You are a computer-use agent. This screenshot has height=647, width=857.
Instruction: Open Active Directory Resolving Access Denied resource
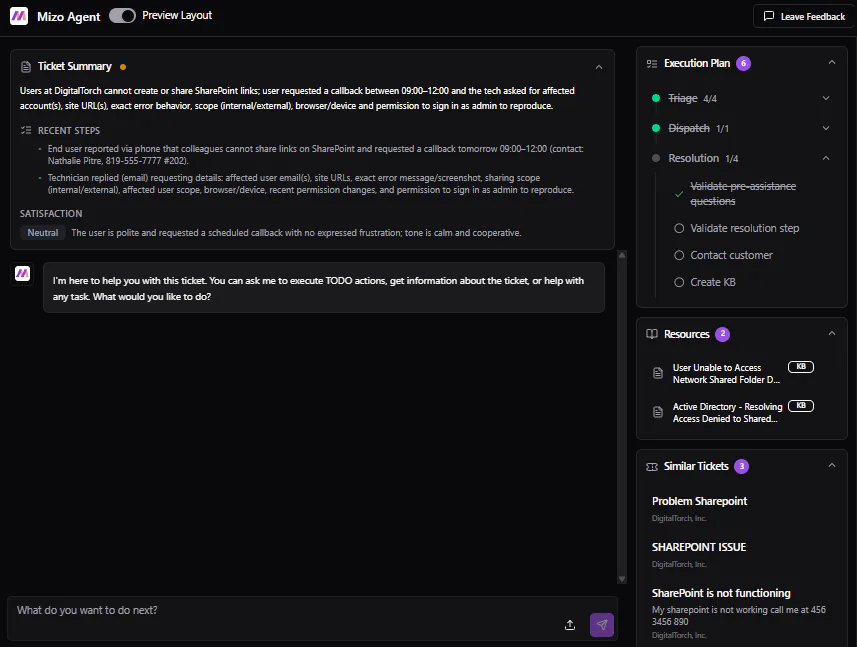tap(727, 413)
